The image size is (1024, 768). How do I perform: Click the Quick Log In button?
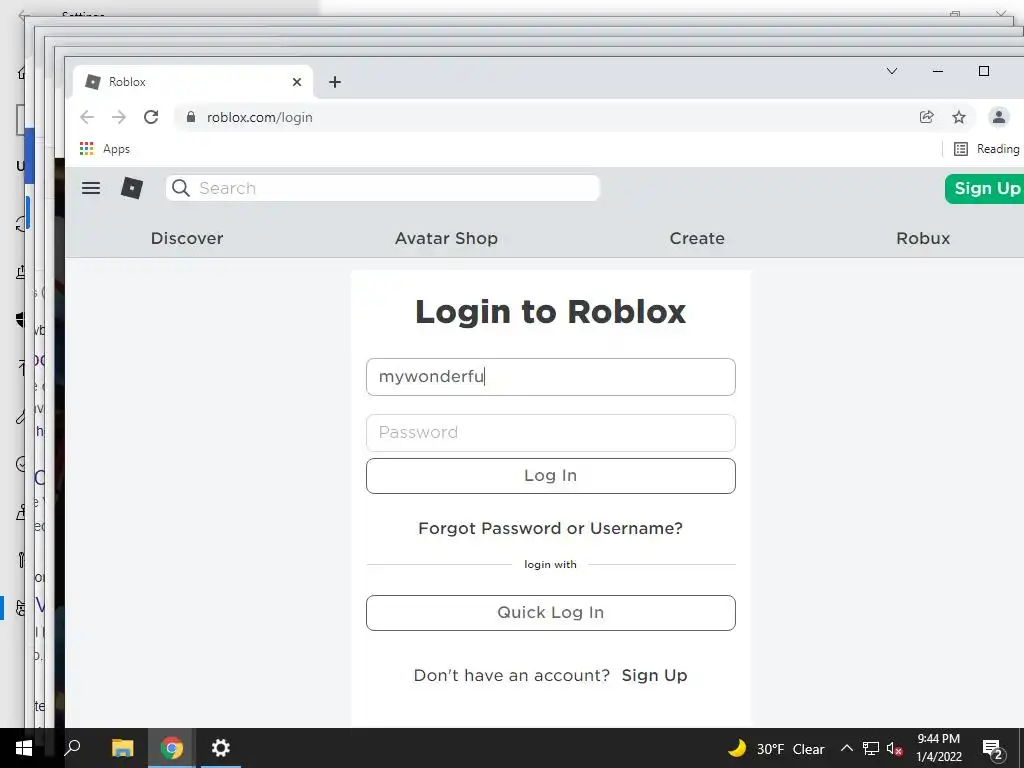click(x=551, y=613)
